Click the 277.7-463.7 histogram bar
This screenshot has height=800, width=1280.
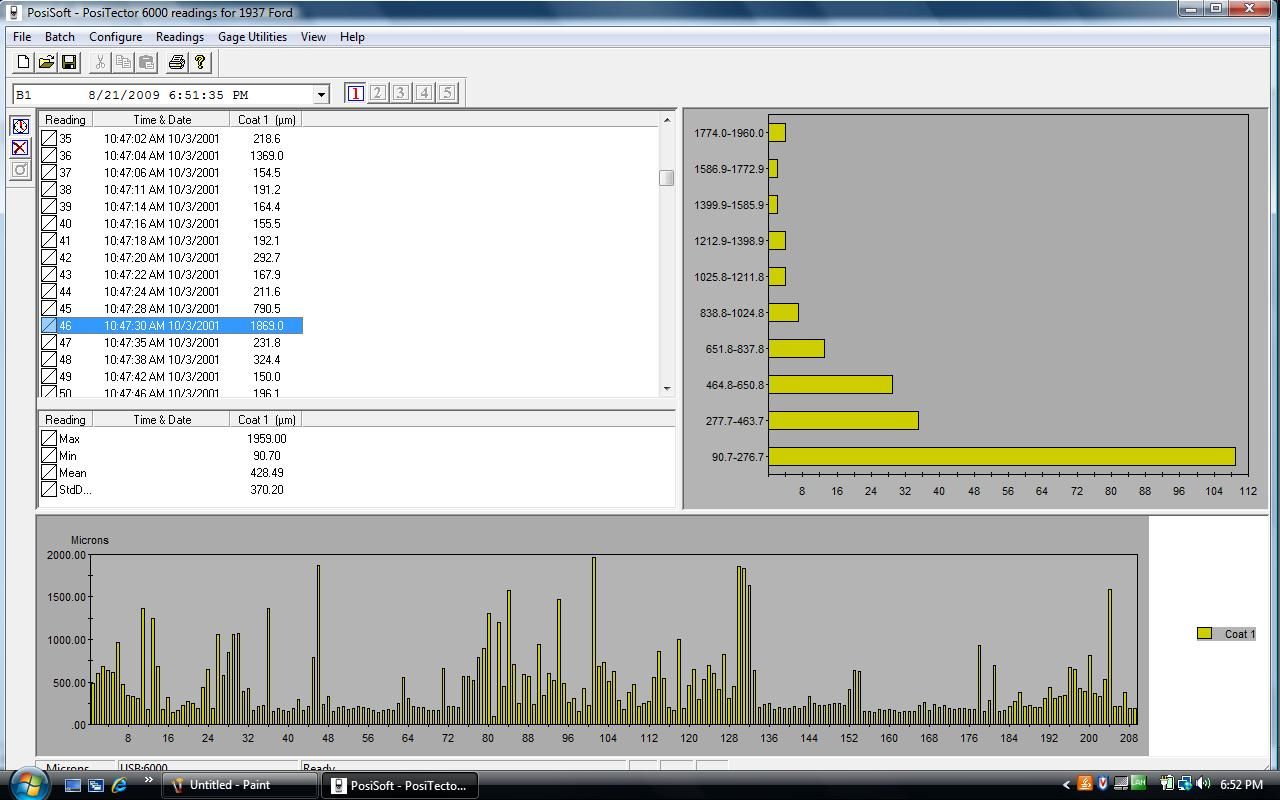[x=844, y=421]
